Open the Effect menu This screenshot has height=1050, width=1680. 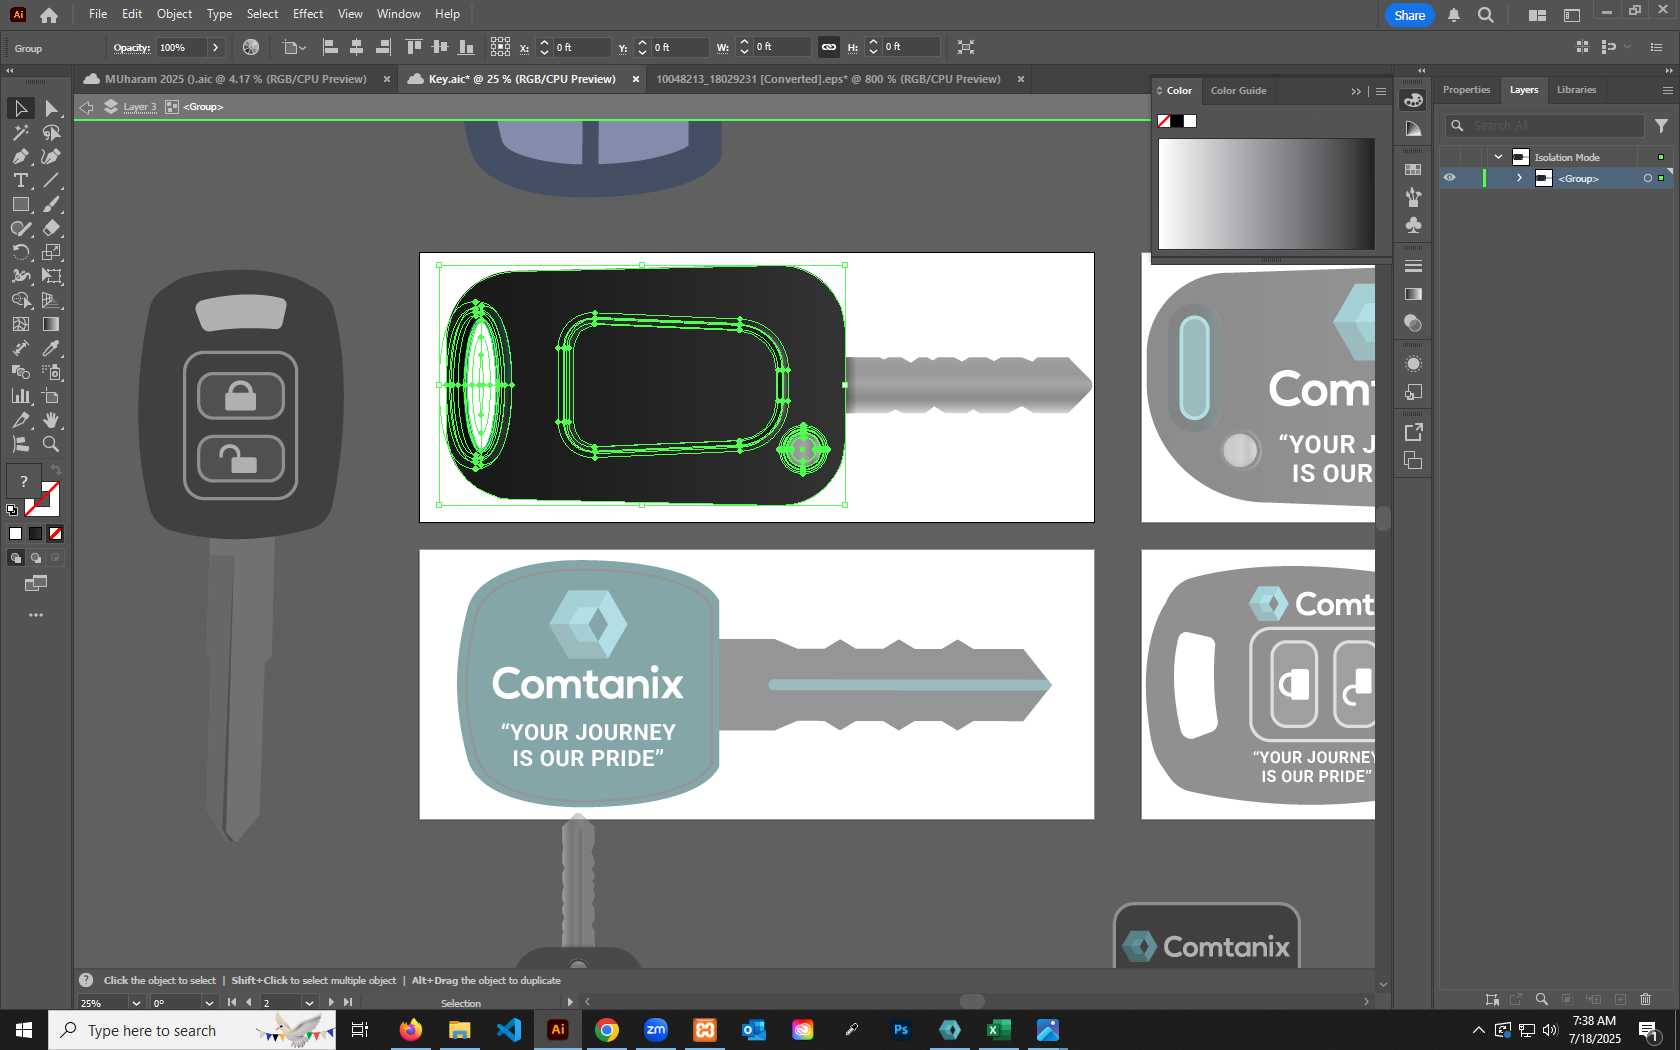308,14
